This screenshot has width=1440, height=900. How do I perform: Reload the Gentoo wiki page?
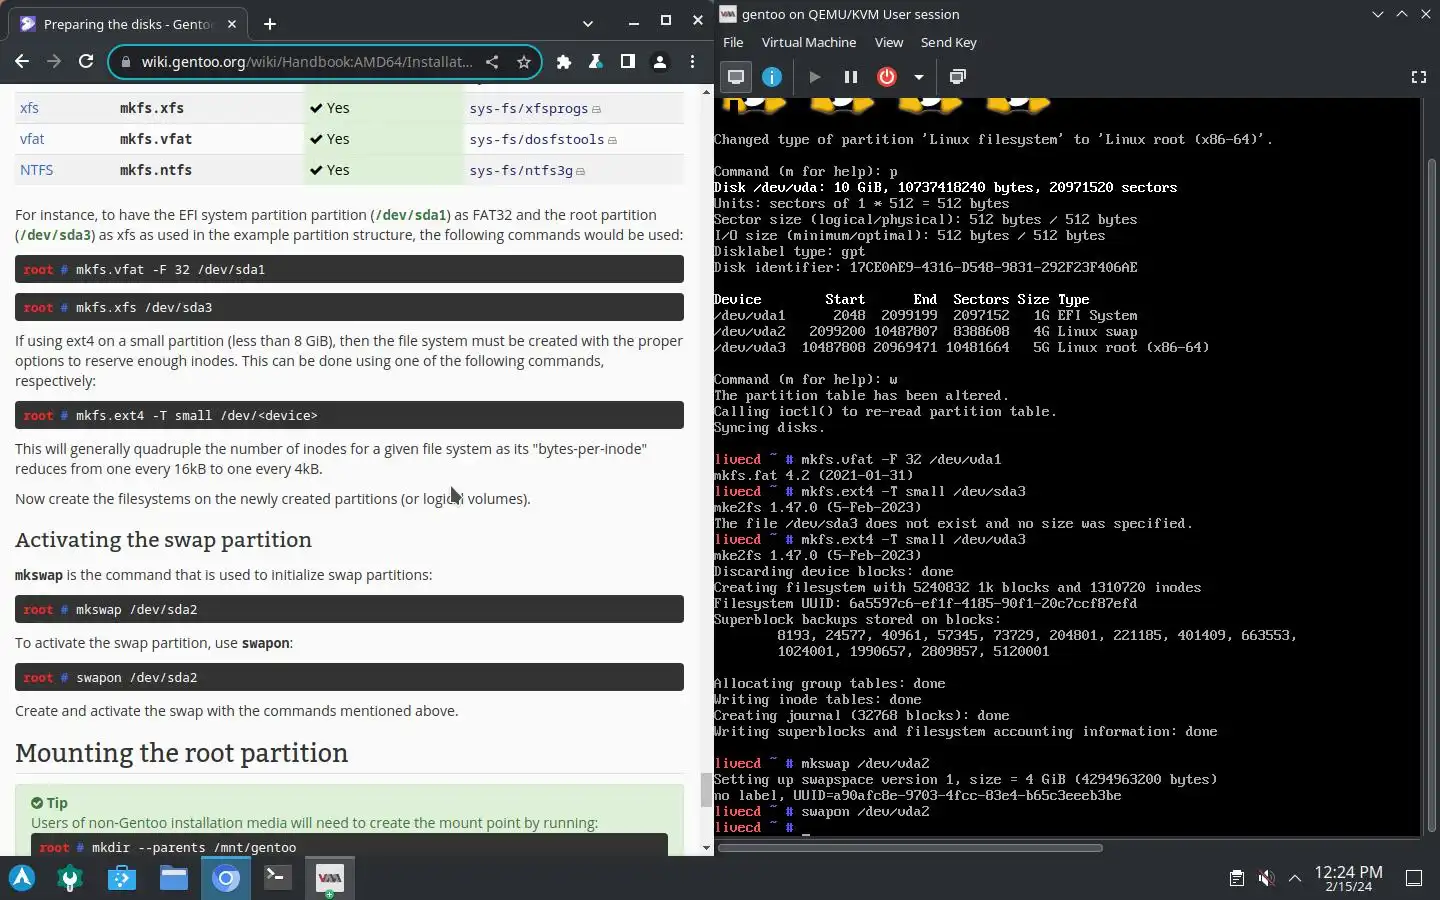[x=86, y=61]
